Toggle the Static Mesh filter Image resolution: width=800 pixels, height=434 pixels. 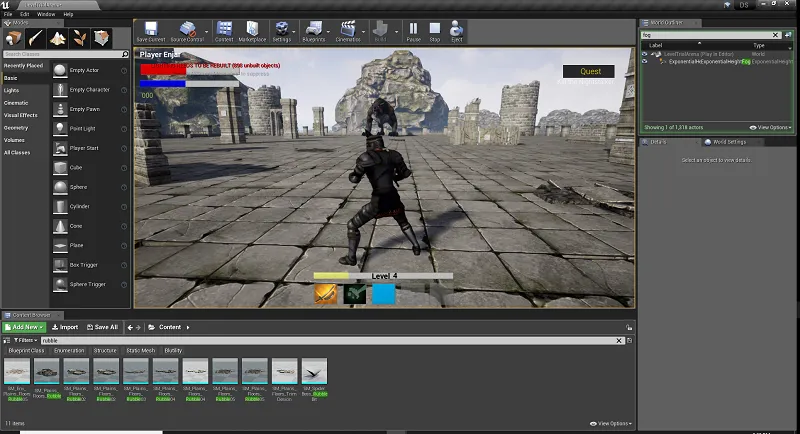[x=140, y=351]
